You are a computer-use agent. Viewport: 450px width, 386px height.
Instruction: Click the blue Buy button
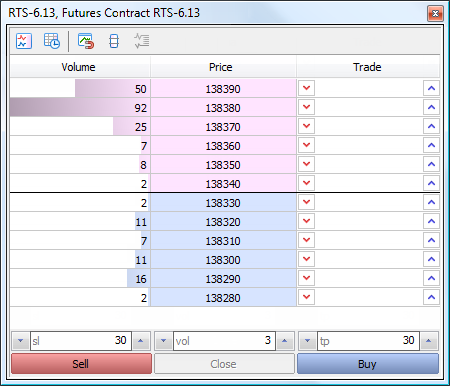[368, 364]
